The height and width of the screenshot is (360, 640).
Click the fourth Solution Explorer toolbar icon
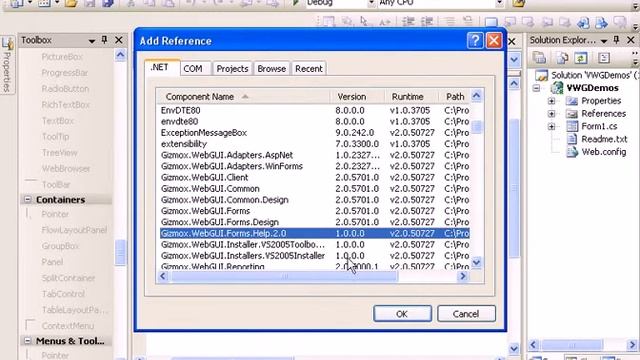[604, 58]
